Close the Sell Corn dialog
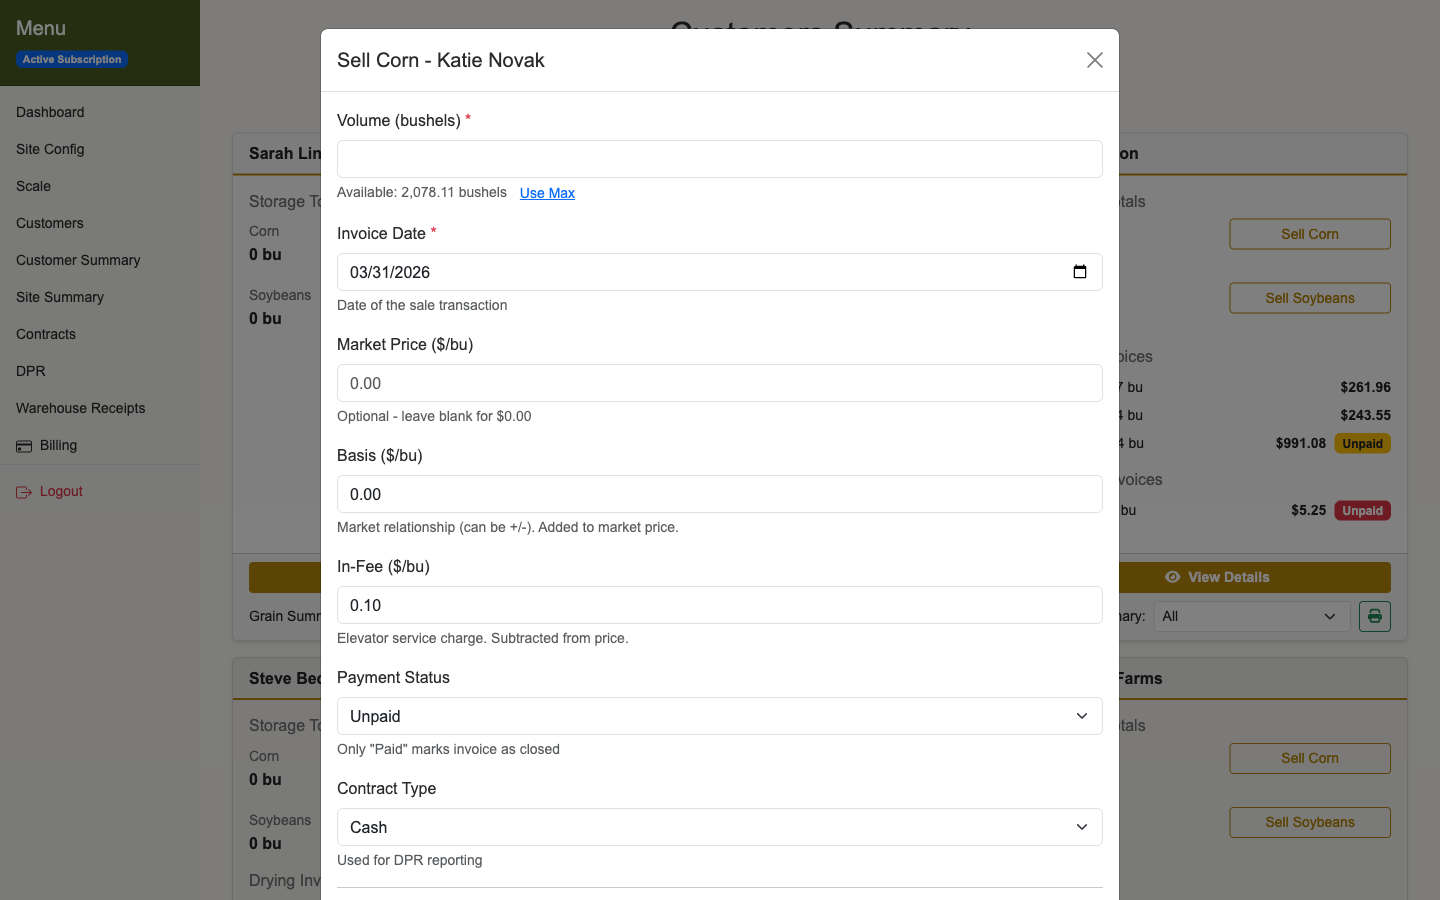Image resolution: width=1440 pixels, height=900 pixels. pos(1094,60)
